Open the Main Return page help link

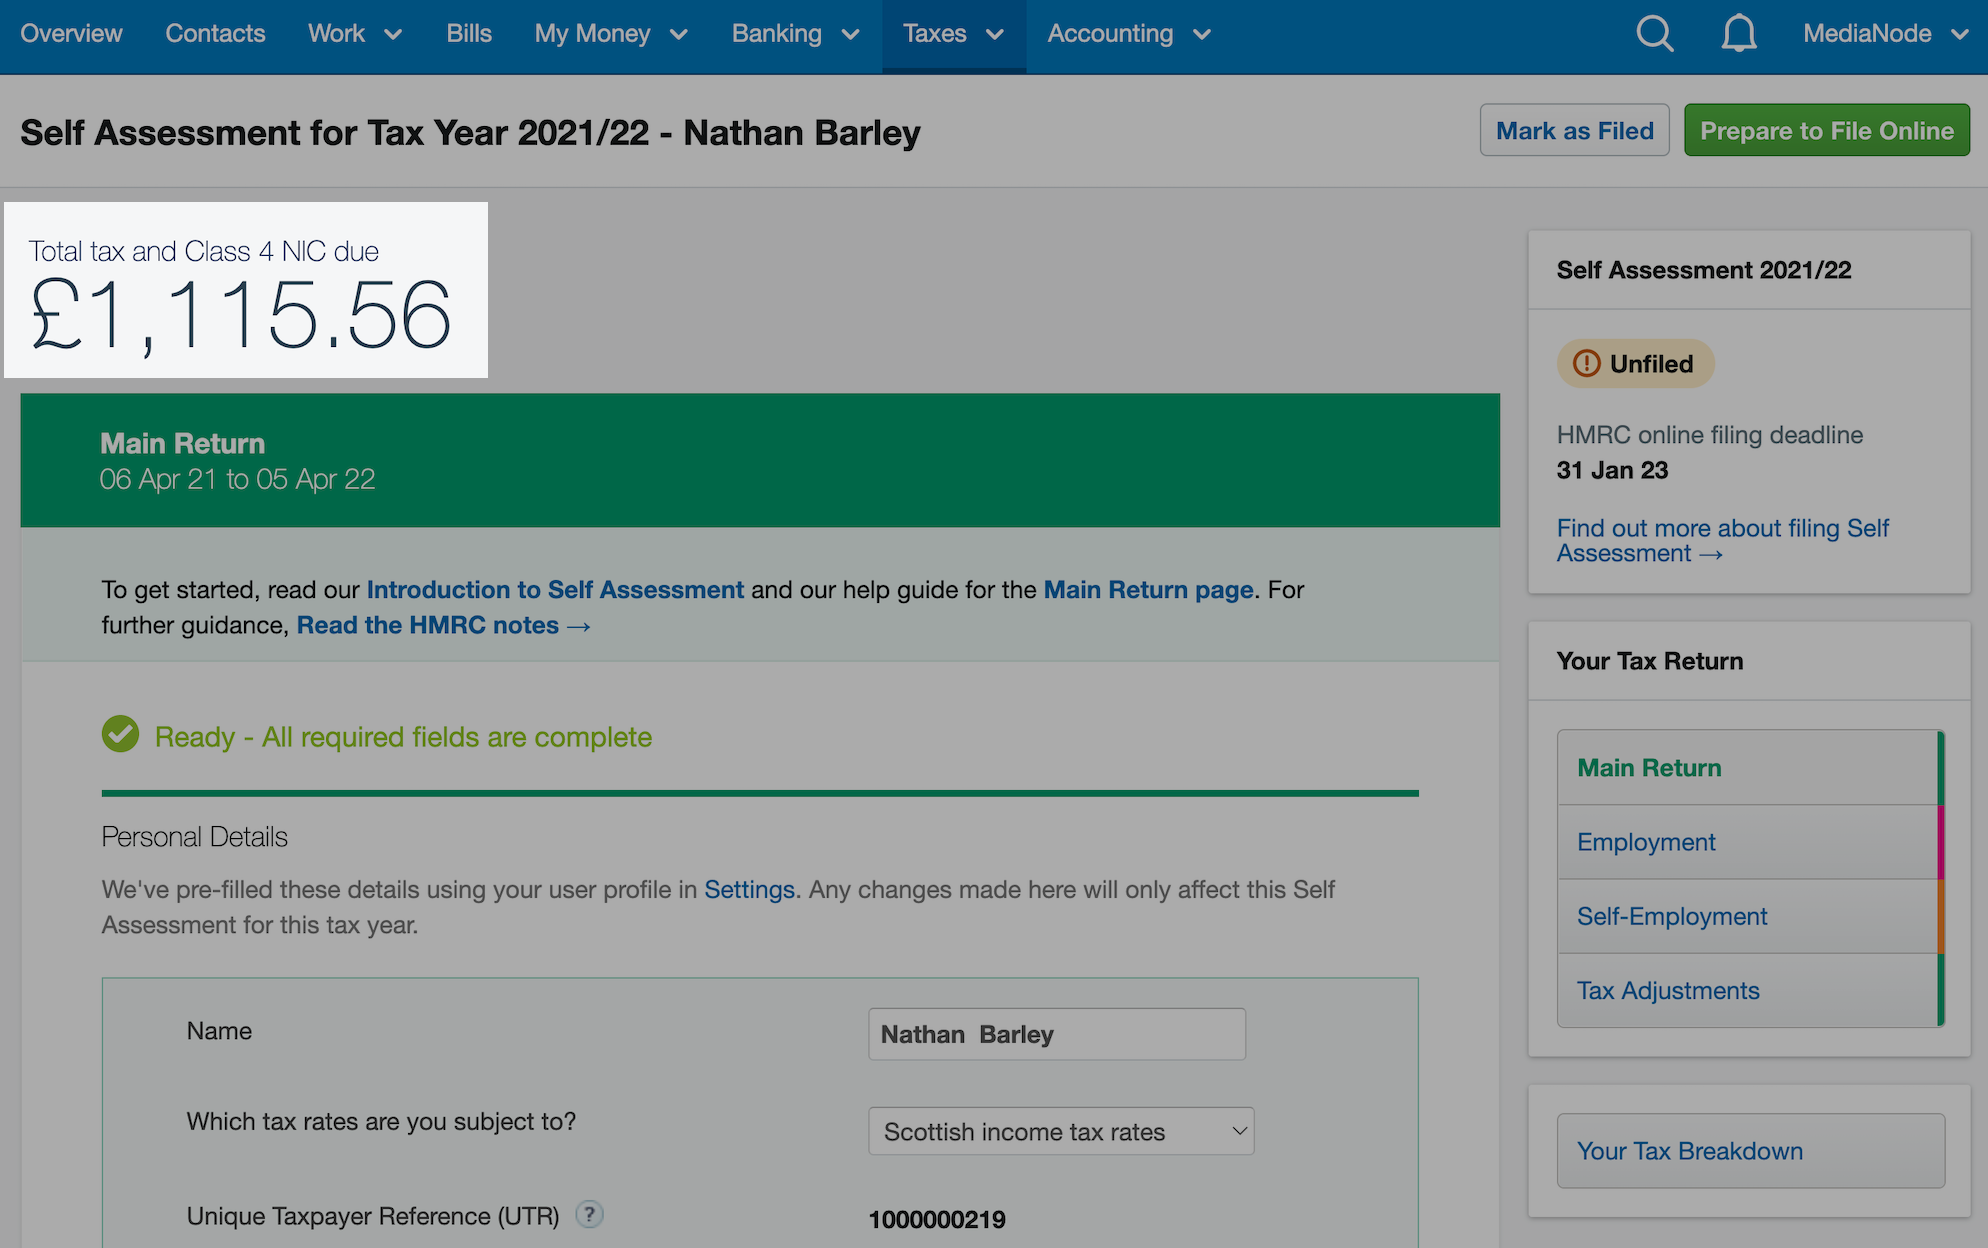tap(1148, 590)
